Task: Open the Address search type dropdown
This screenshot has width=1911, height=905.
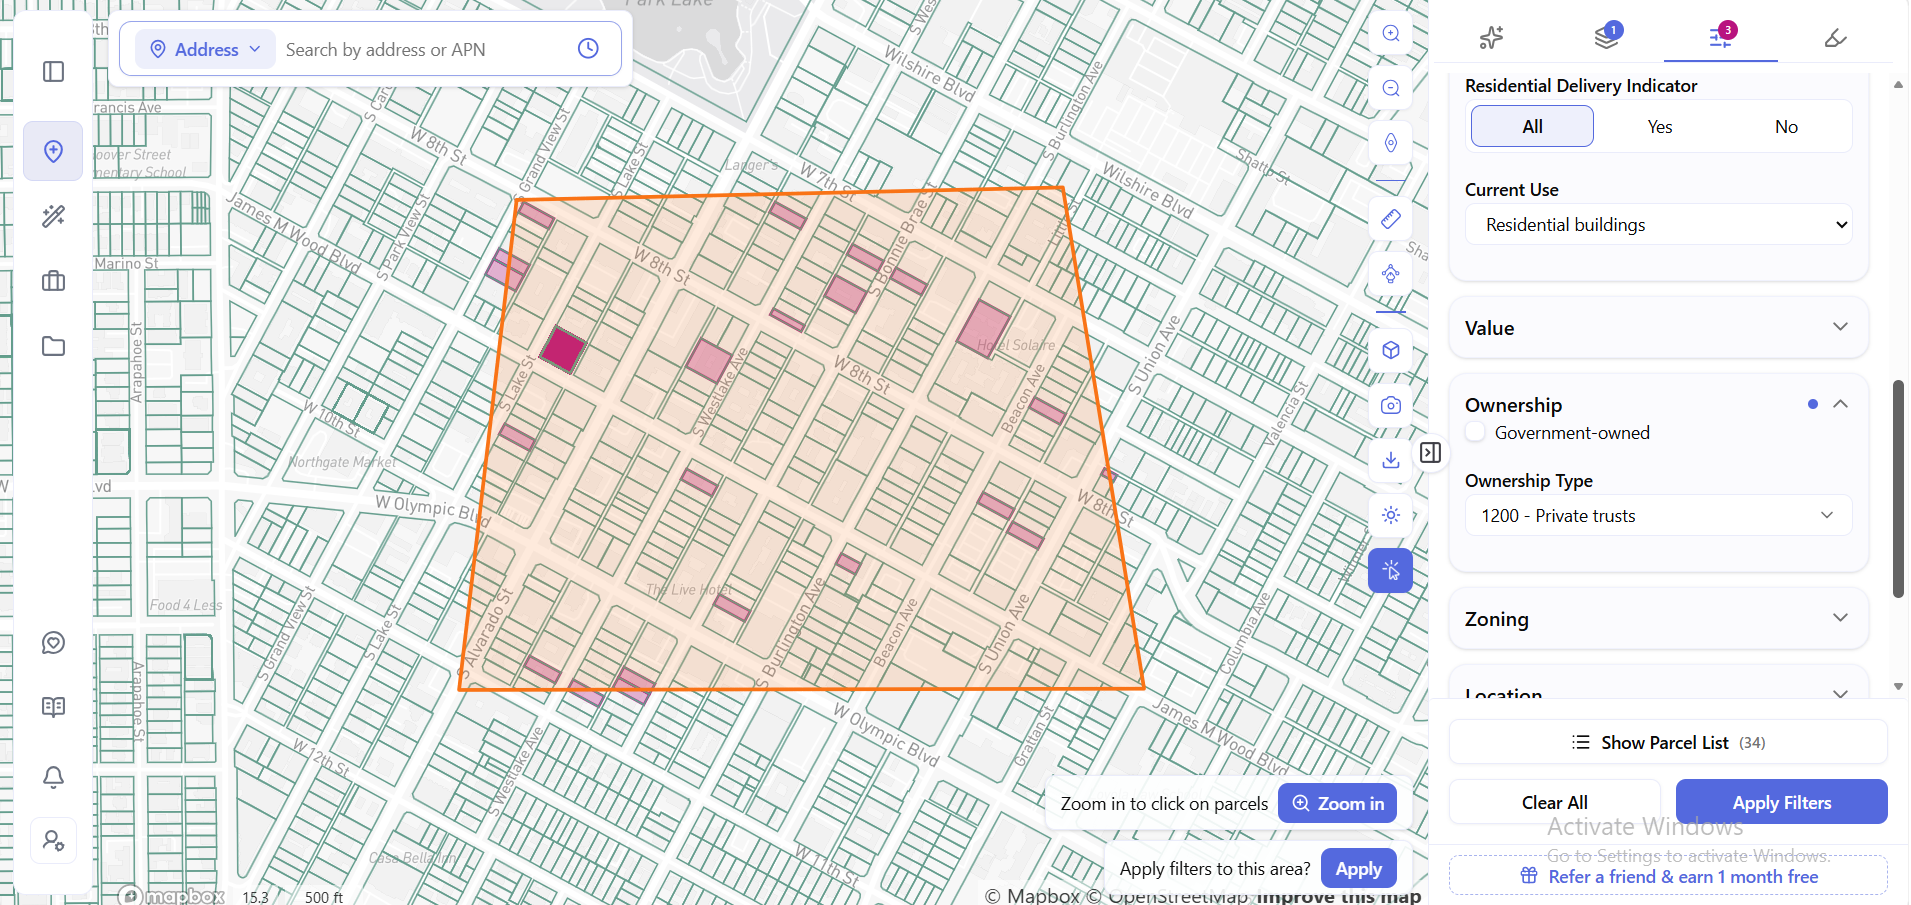Action: pos(205,49)
